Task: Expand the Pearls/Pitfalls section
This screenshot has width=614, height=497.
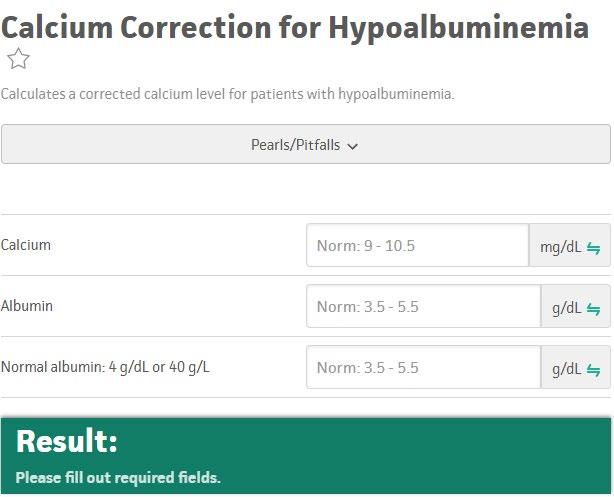Action: point(306,144)
